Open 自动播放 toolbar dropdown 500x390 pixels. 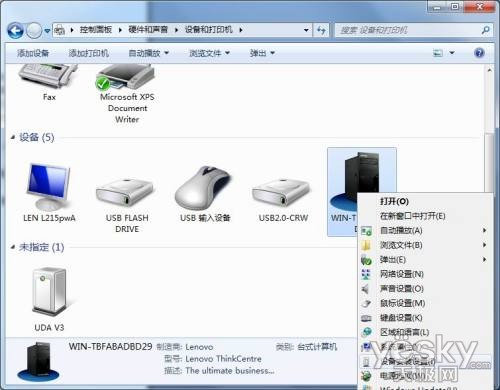[149, 53]
